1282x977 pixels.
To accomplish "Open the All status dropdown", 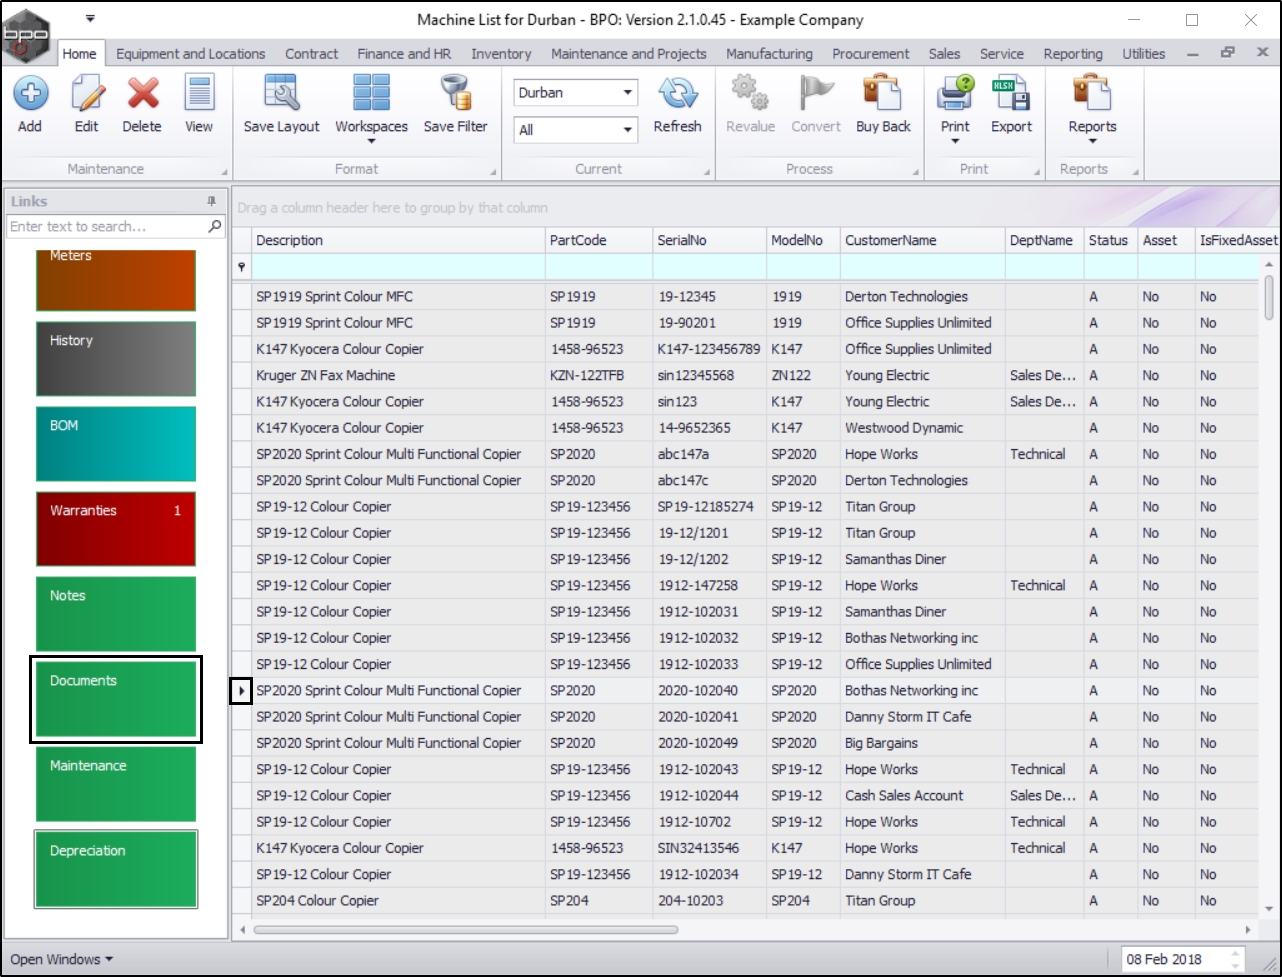I will coord(628,130).
